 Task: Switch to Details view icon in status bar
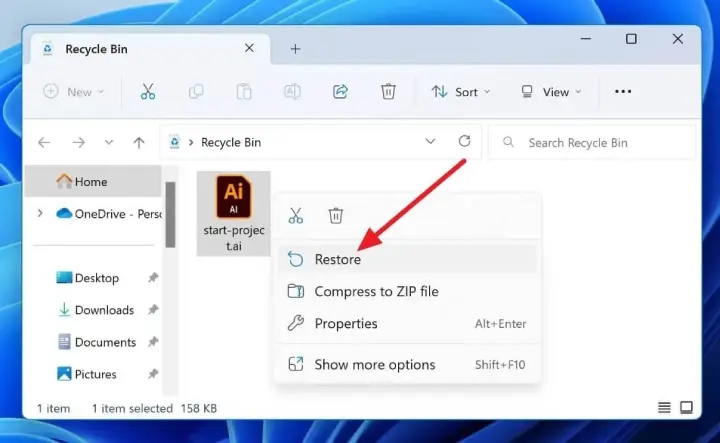tap(664, 407)
